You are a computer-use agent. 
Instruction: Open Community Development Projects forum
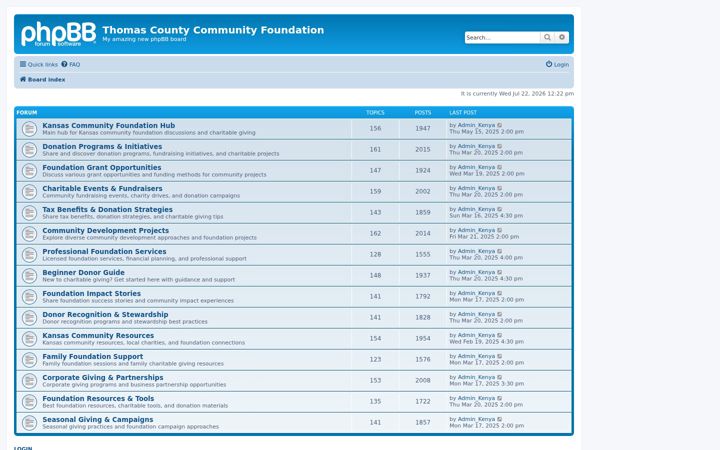click(106, 231)
